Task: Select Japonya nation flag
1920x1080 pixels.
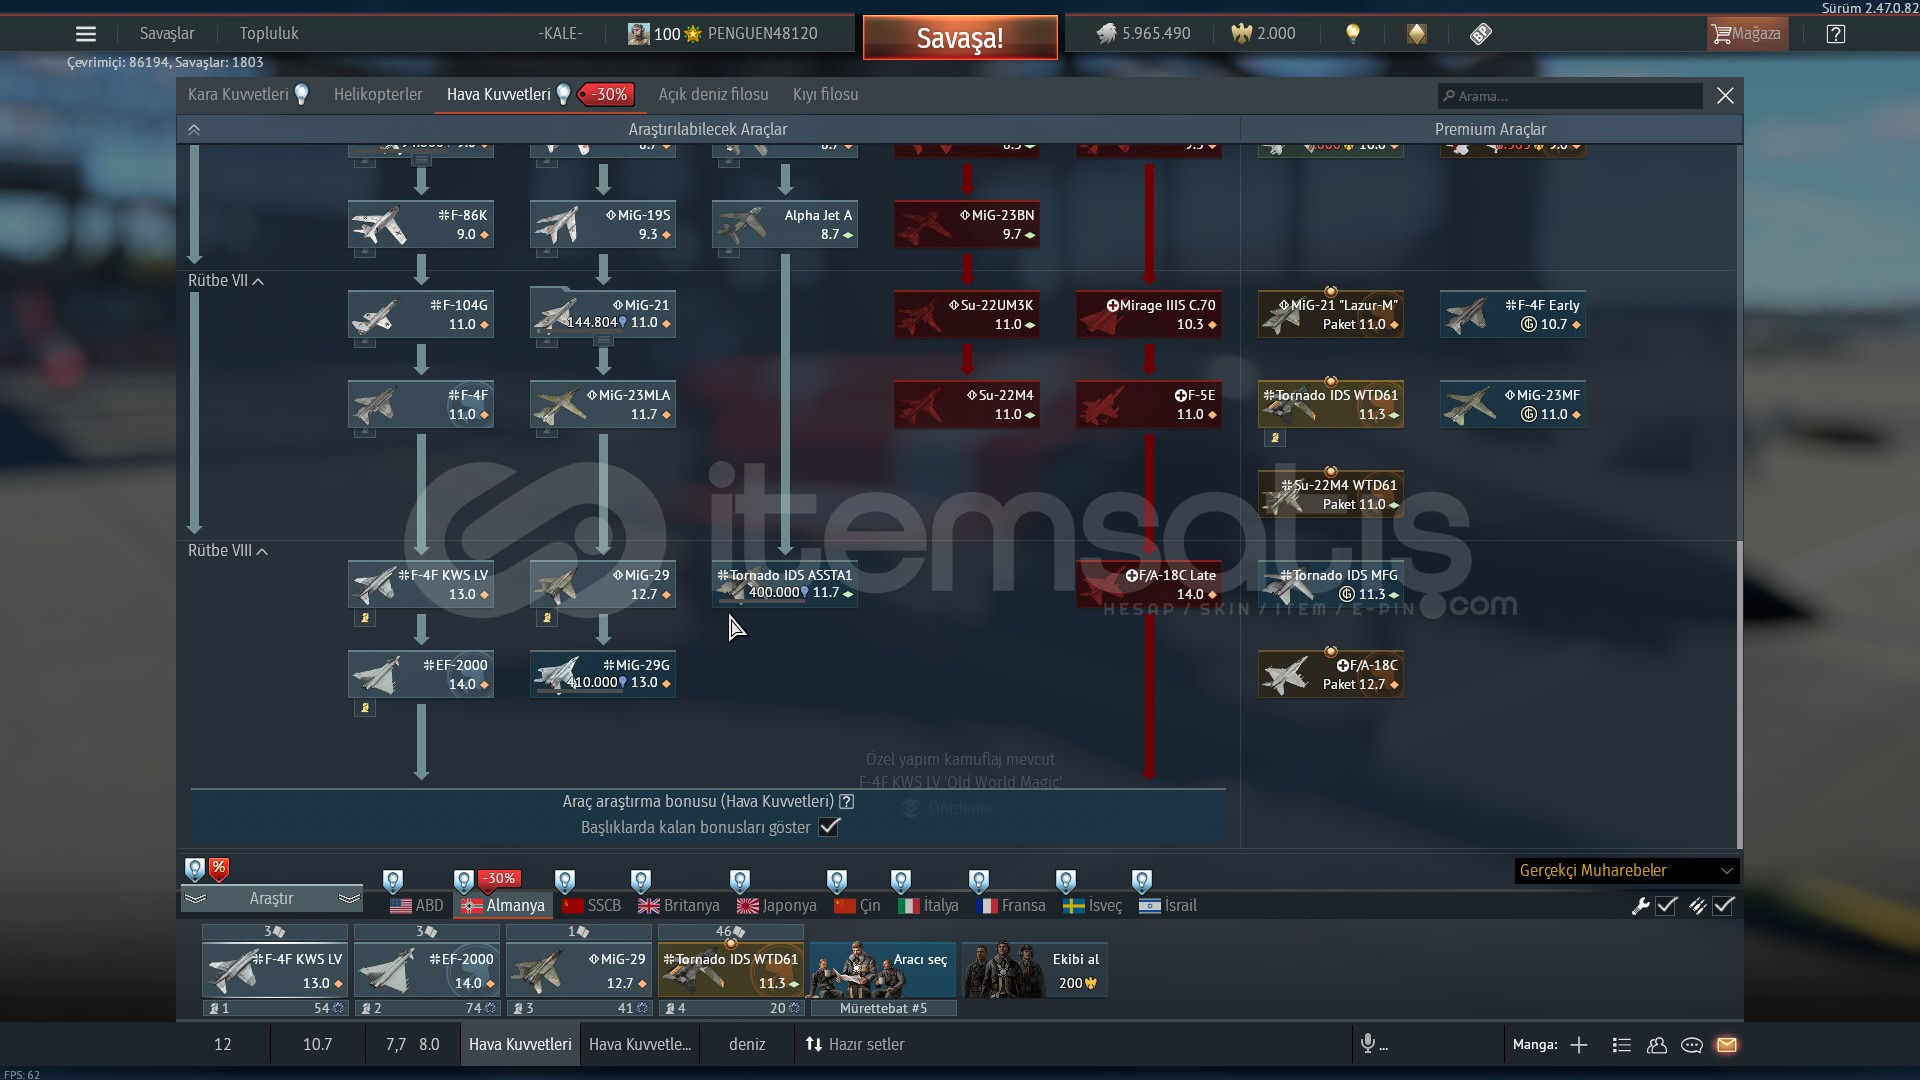Action: 777,906
